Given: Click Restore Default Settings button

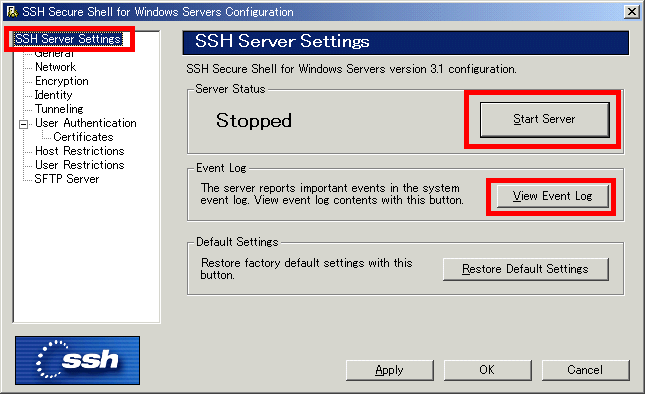Looking at the screenshot, I should [525, 269].
